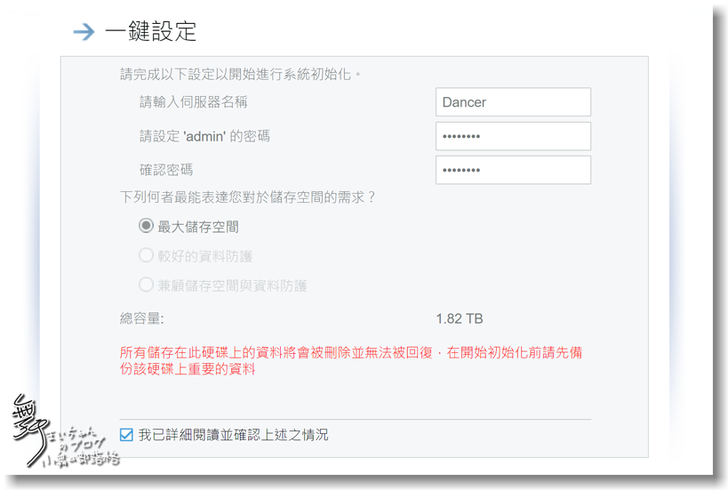Click the 請完成以下設定 instruction line
This screenshot has height=490, width=728.
240,74
